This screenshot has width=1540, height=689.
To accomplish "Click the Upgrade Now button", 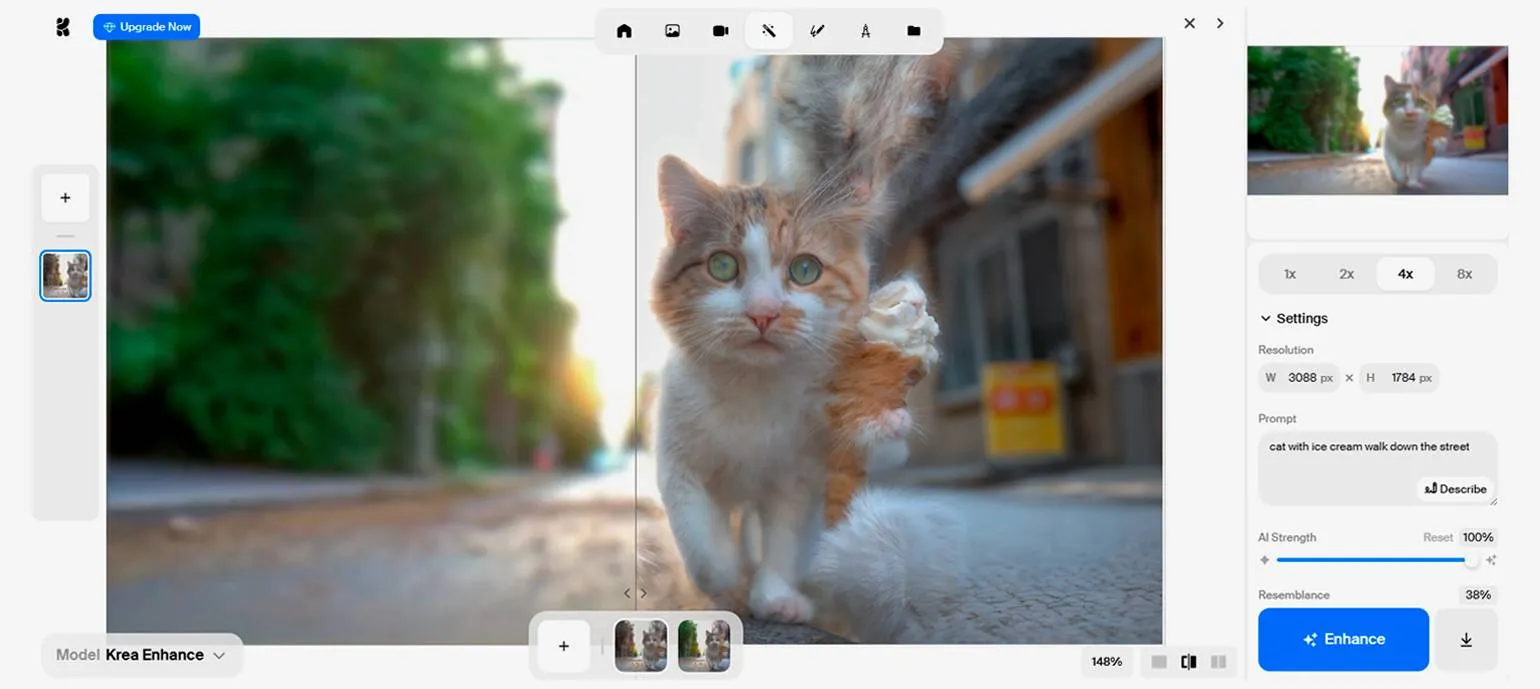I will click(146, 27).
